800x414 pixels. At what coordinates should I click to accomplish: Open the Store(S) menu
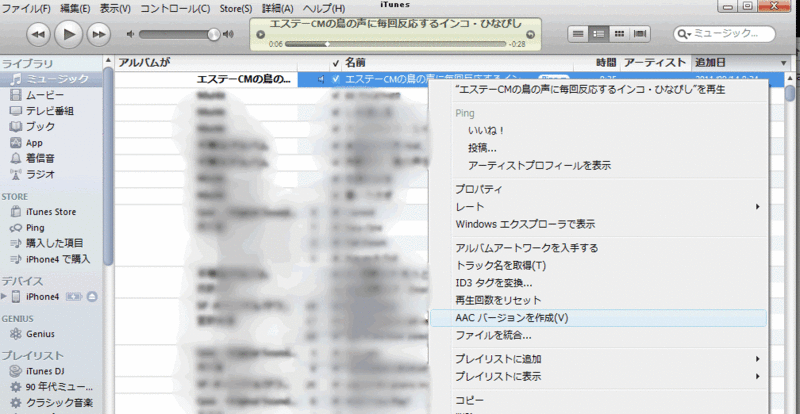[x=236, y=9]
